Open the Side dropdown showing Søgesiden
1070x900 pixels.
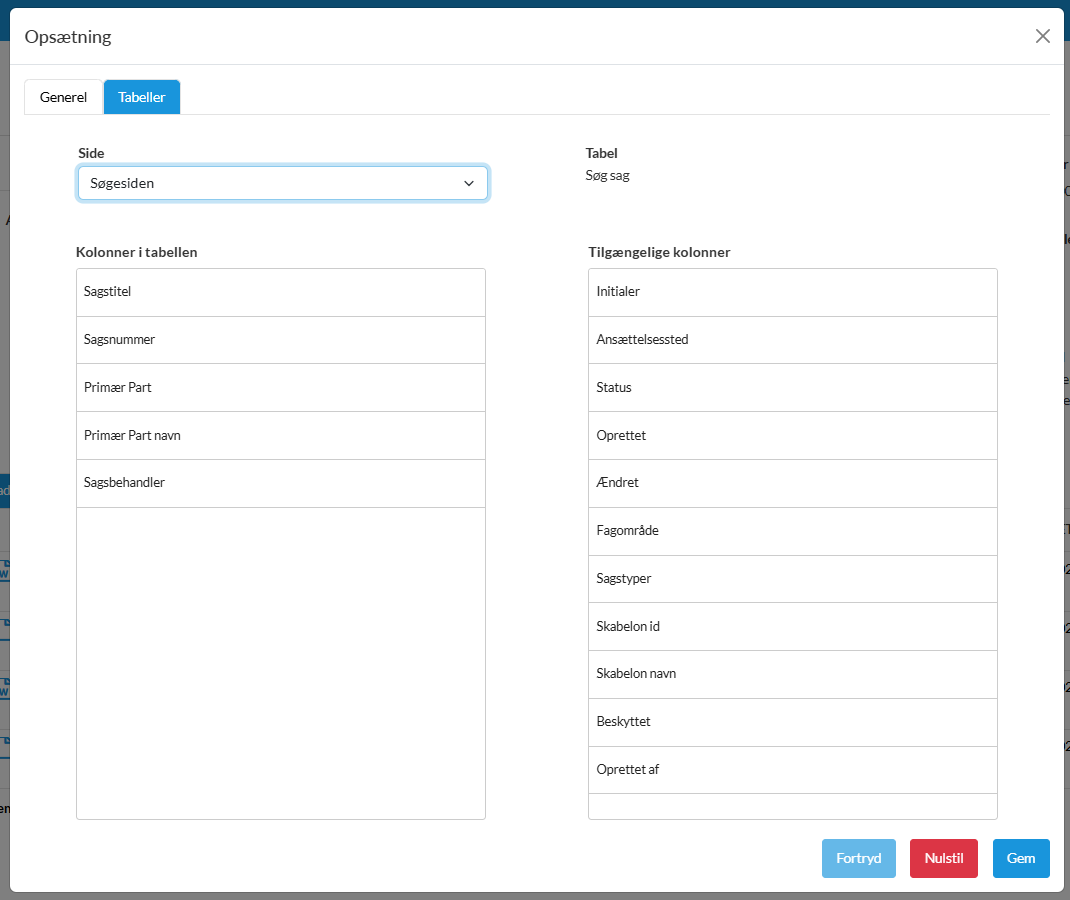click(282, 184)
